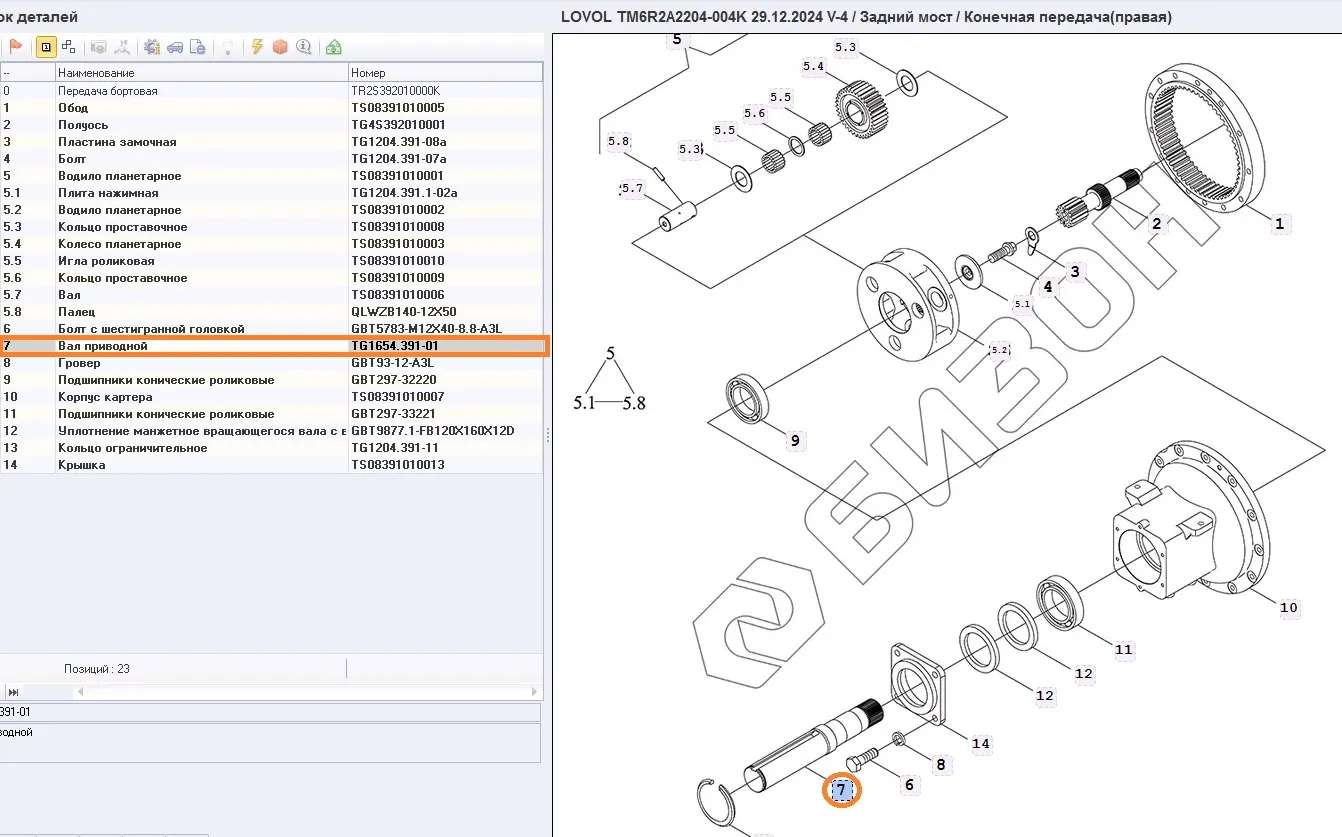Click the orange flag icon in toolbar
The width and height of the screenshot is (1342, 837).
pyautogui.click(x=16, y=47)
